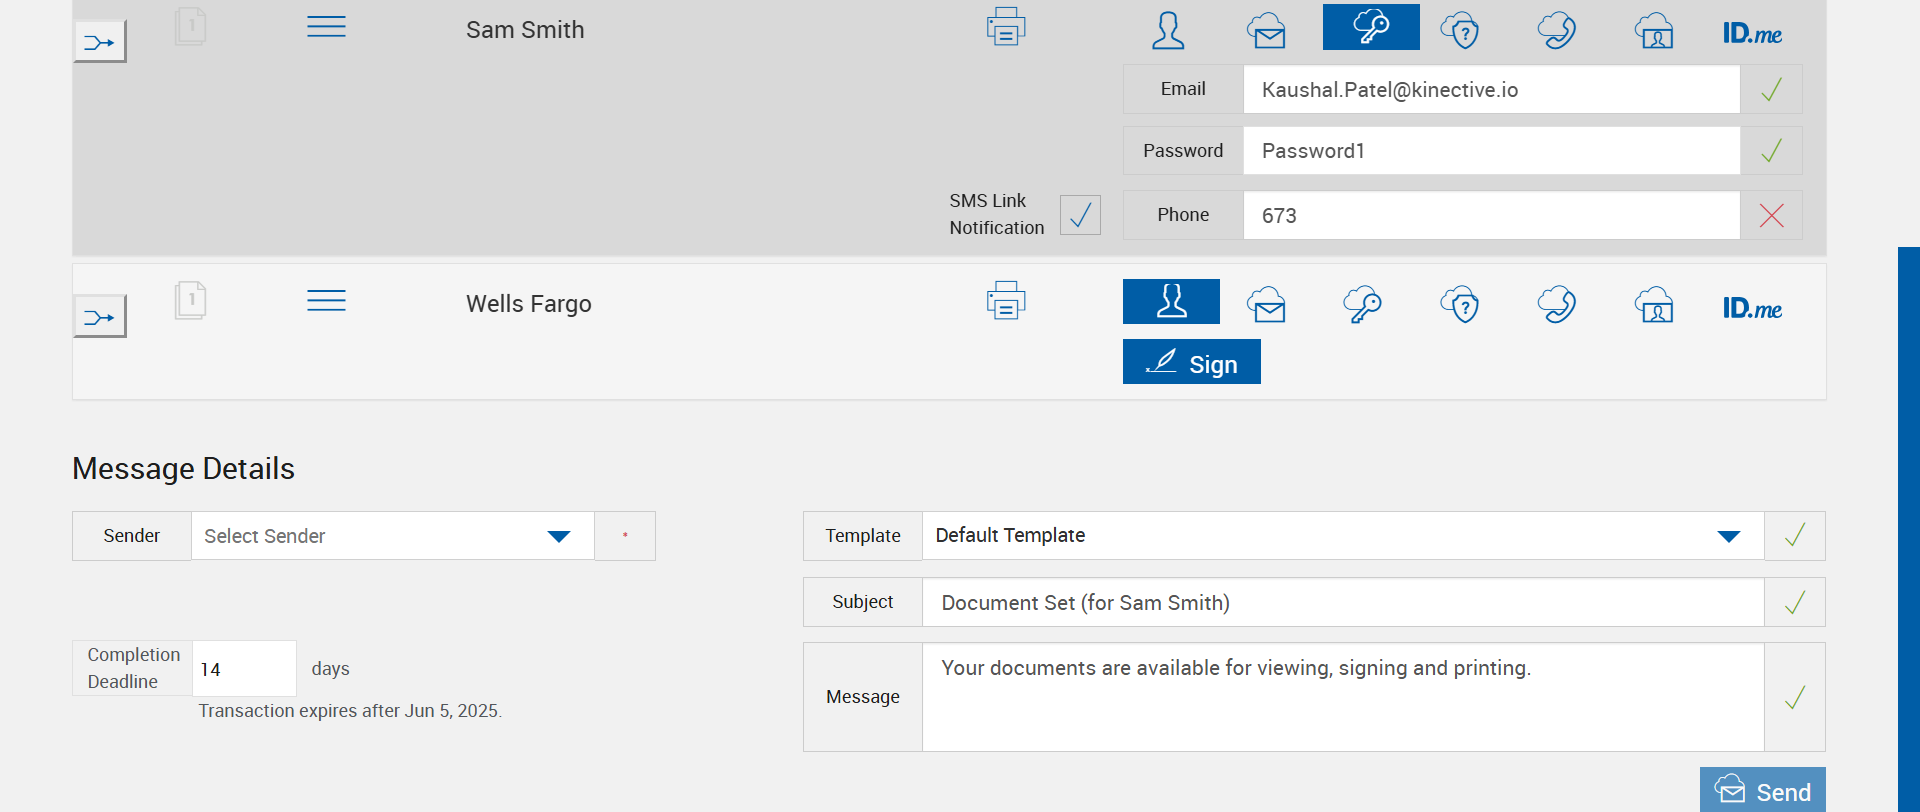
Task: Expand the Default Template dropdown
Action: coord(1342,536)
